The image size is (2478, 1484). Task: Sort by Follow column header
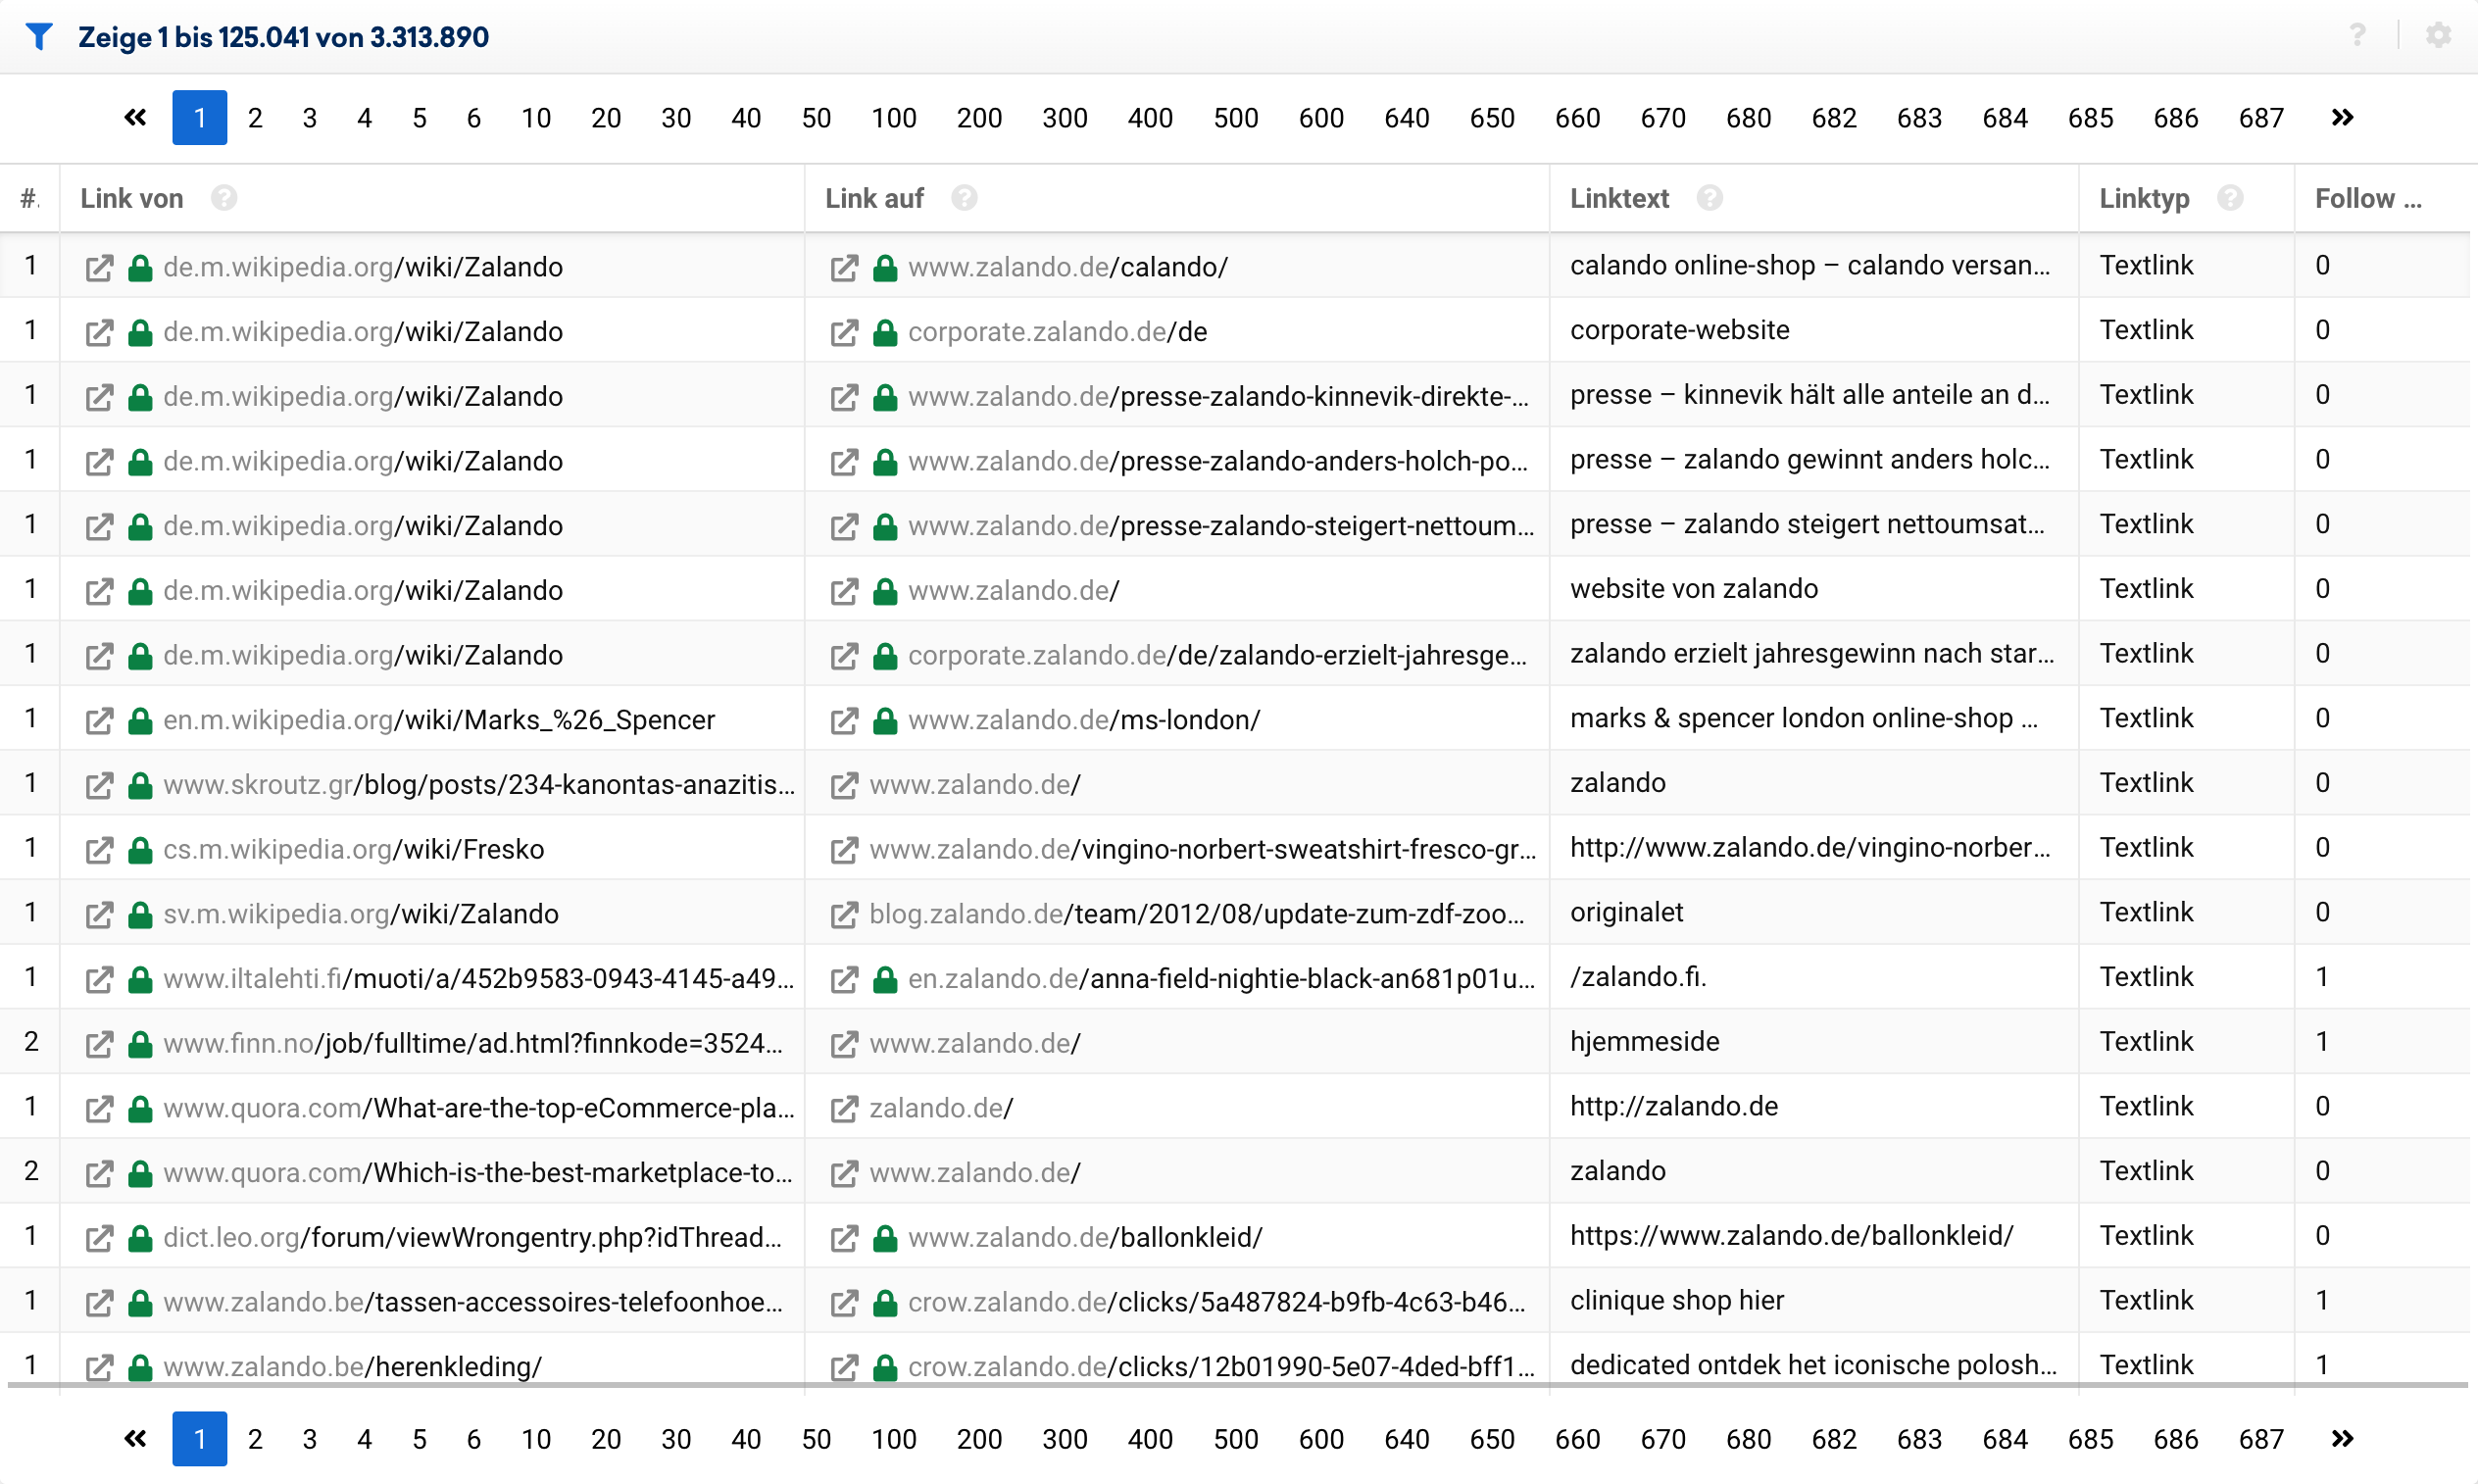pyautogui.click(x=2366, y=198)
